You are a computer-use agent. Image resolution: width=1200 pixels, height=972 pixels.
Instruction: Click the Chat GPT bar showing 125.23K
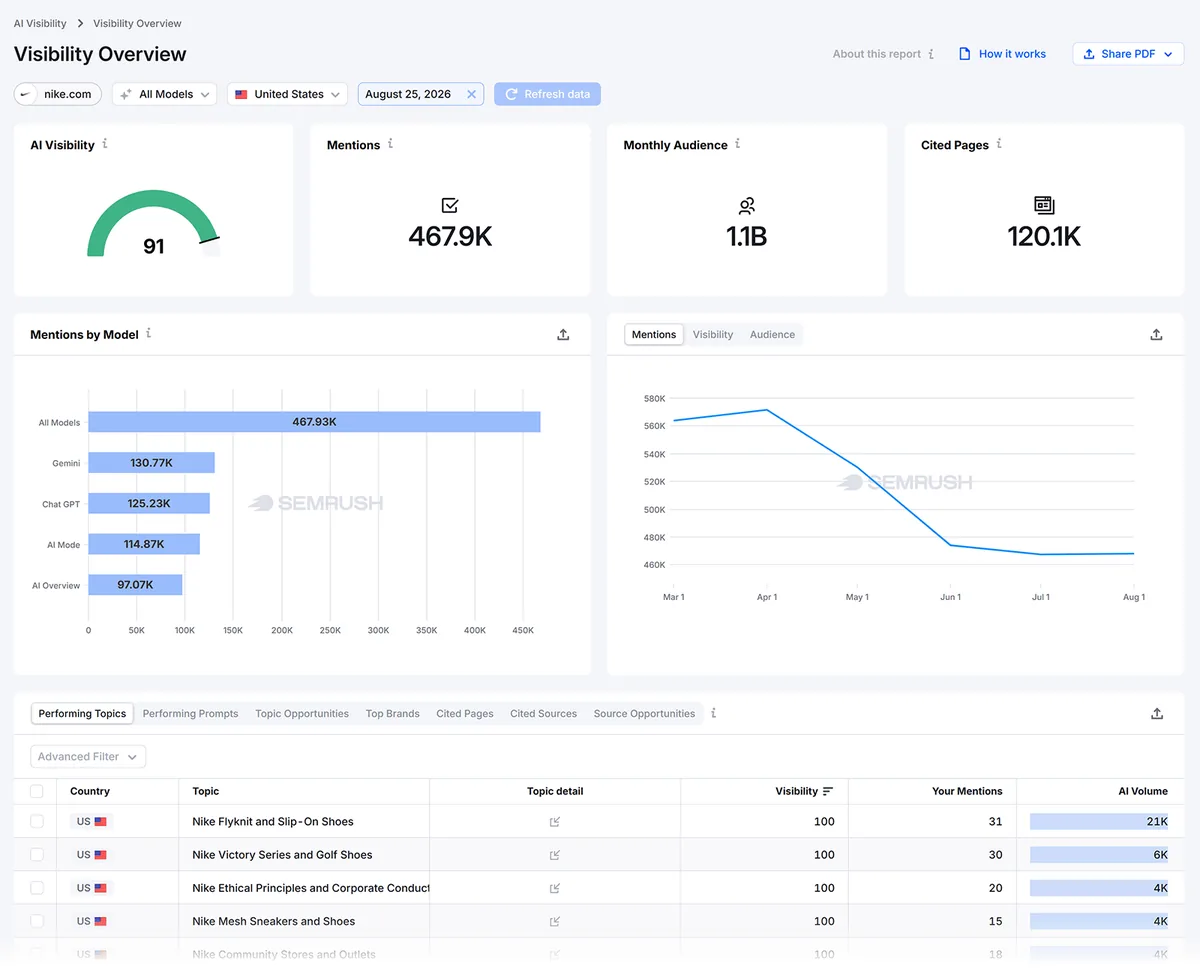click(149, 504)
